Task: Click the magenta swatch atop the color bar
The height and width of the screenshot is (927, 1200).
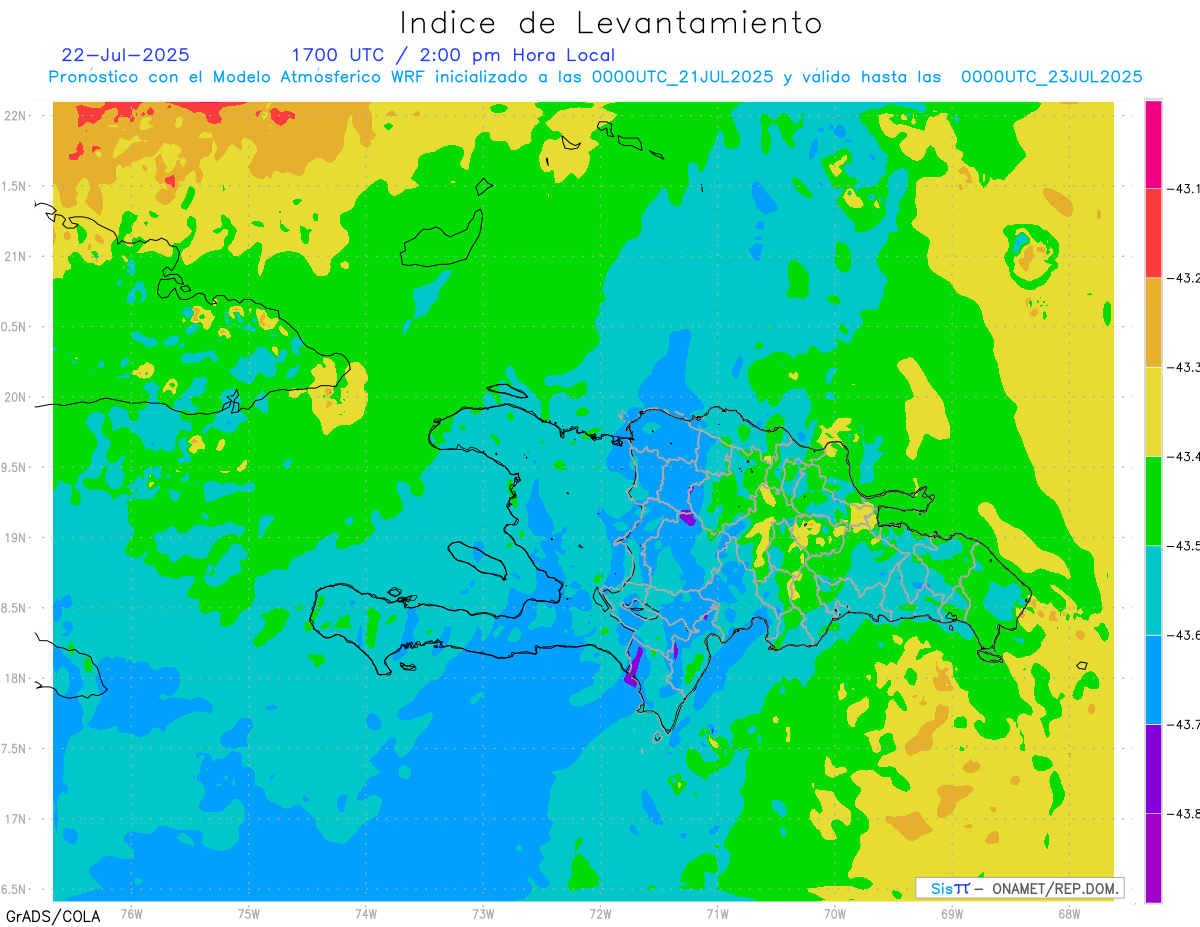Action: [1153, 144]
